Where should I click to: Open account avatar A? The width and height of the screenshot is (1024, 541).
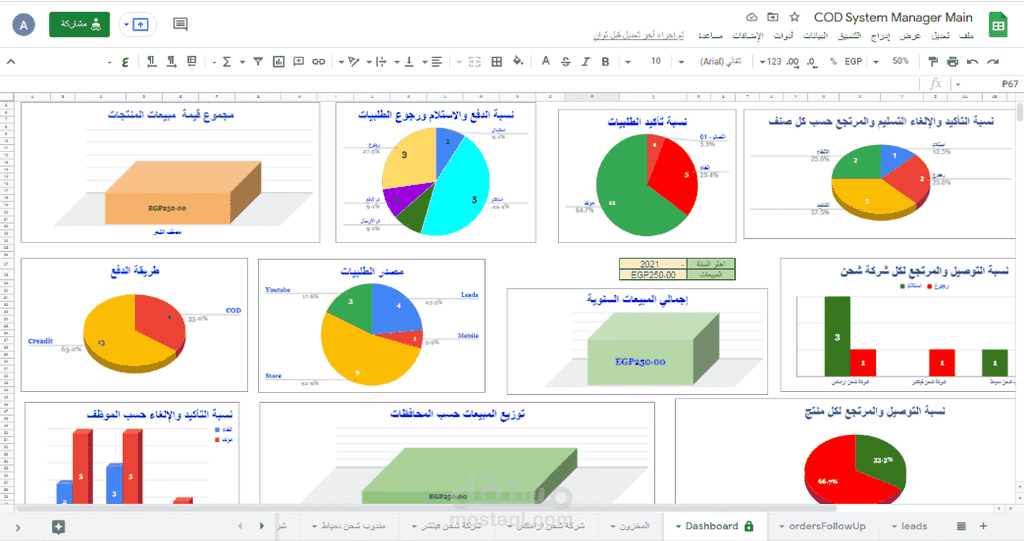24,25
